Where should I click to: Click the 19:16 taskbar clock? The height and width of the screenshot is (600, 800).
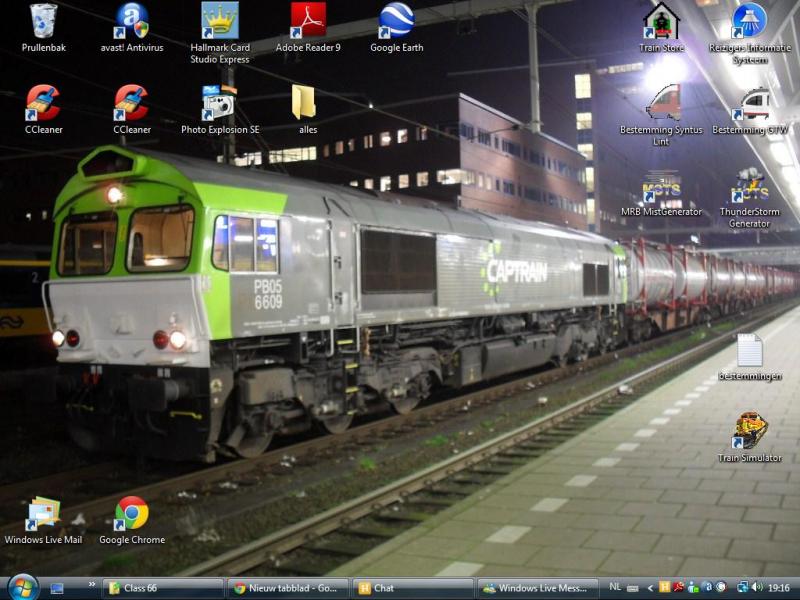click(x=779, y=588)
